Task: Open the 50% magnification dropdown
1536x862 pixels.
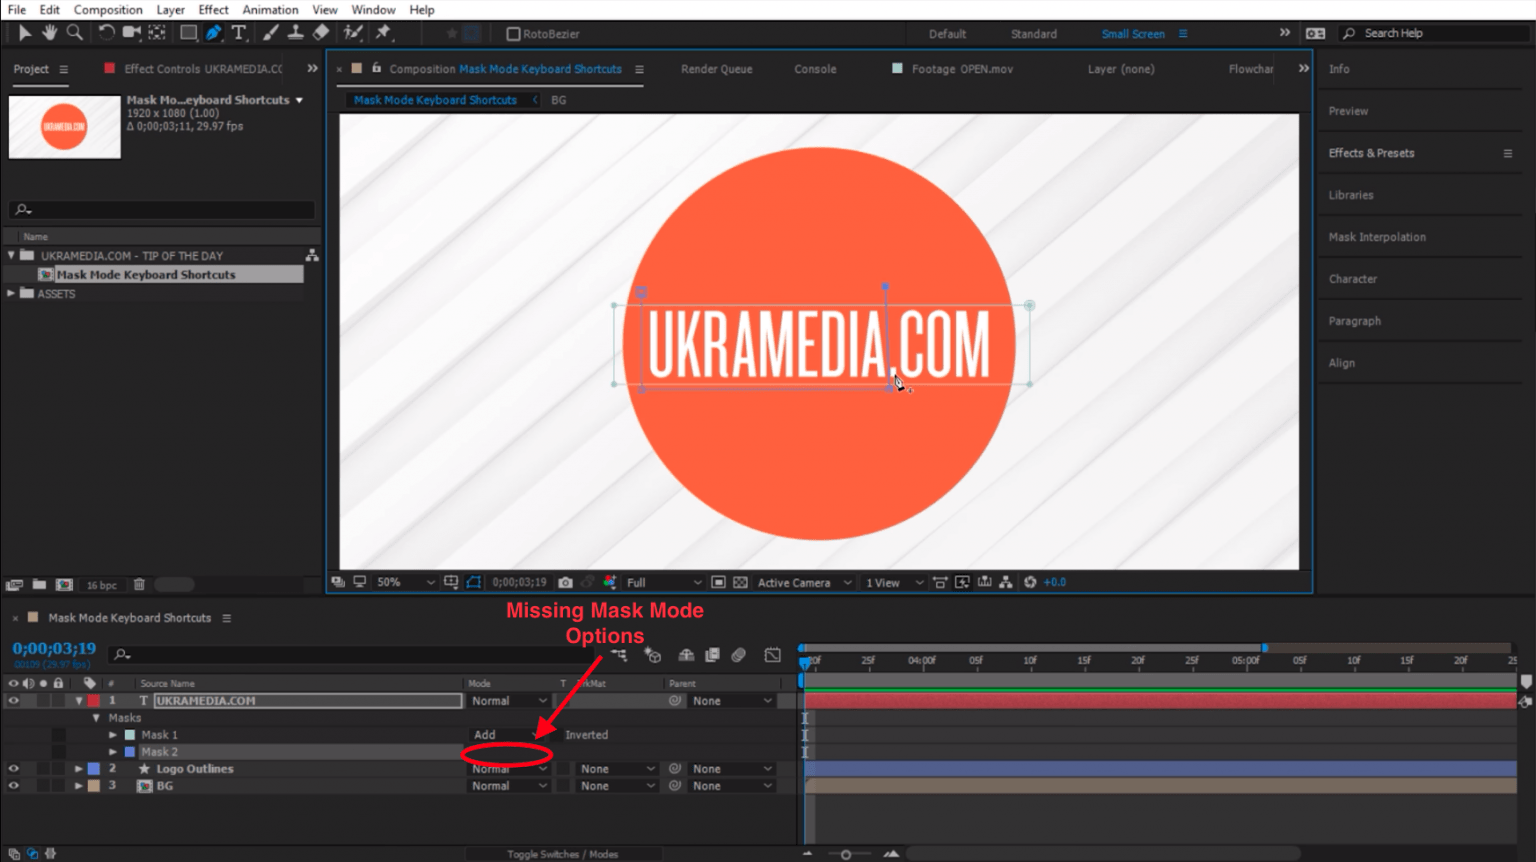Action: click(405, 582)
